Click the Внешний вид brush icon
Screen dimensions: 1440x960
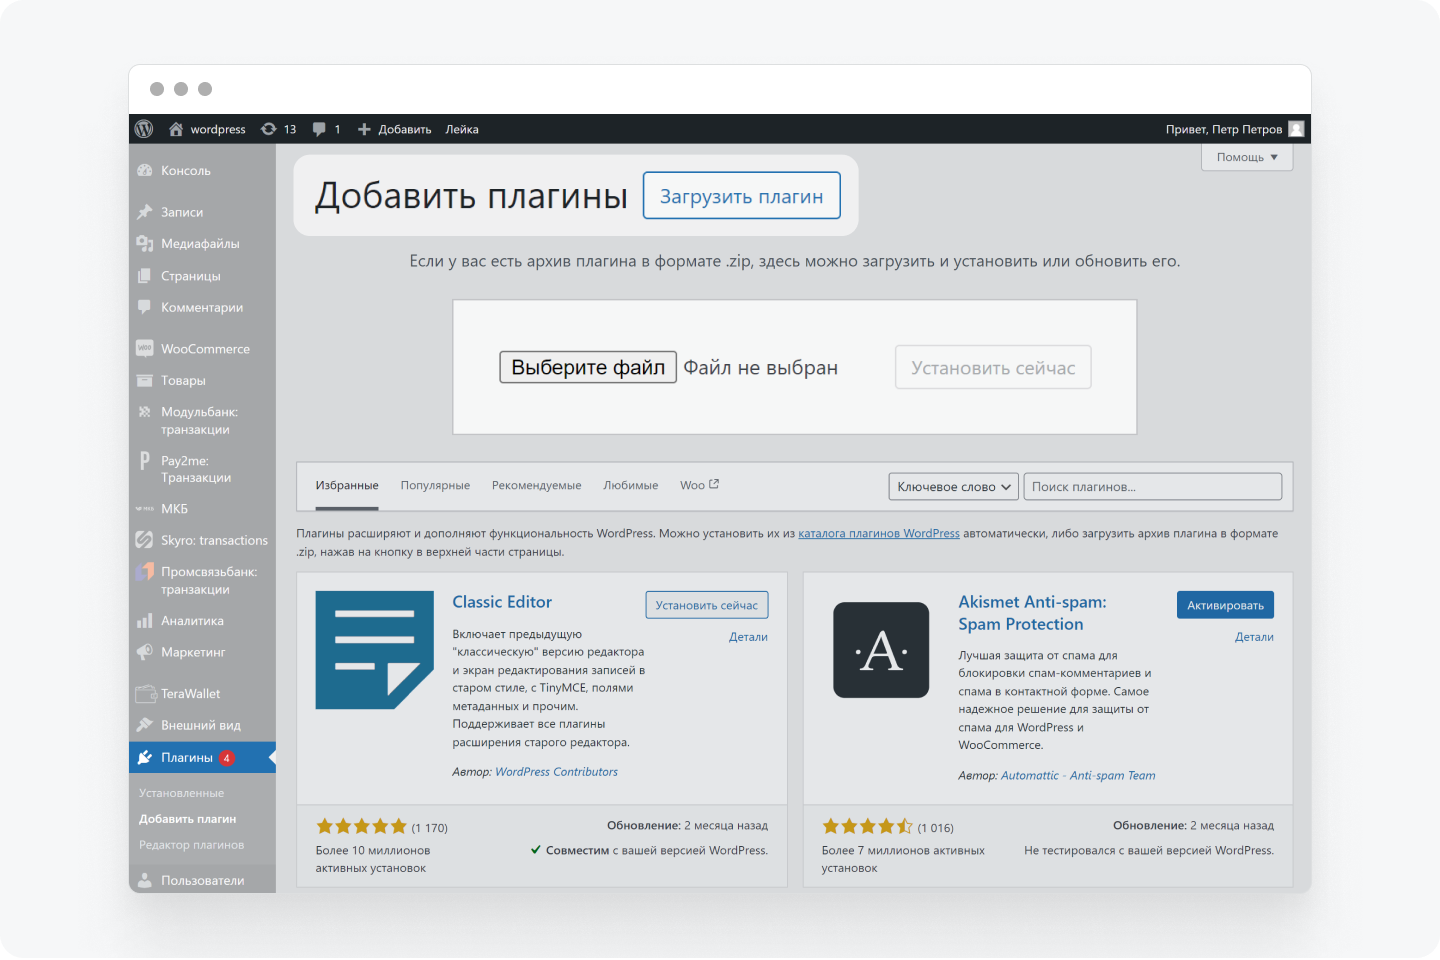click(145, 725)
